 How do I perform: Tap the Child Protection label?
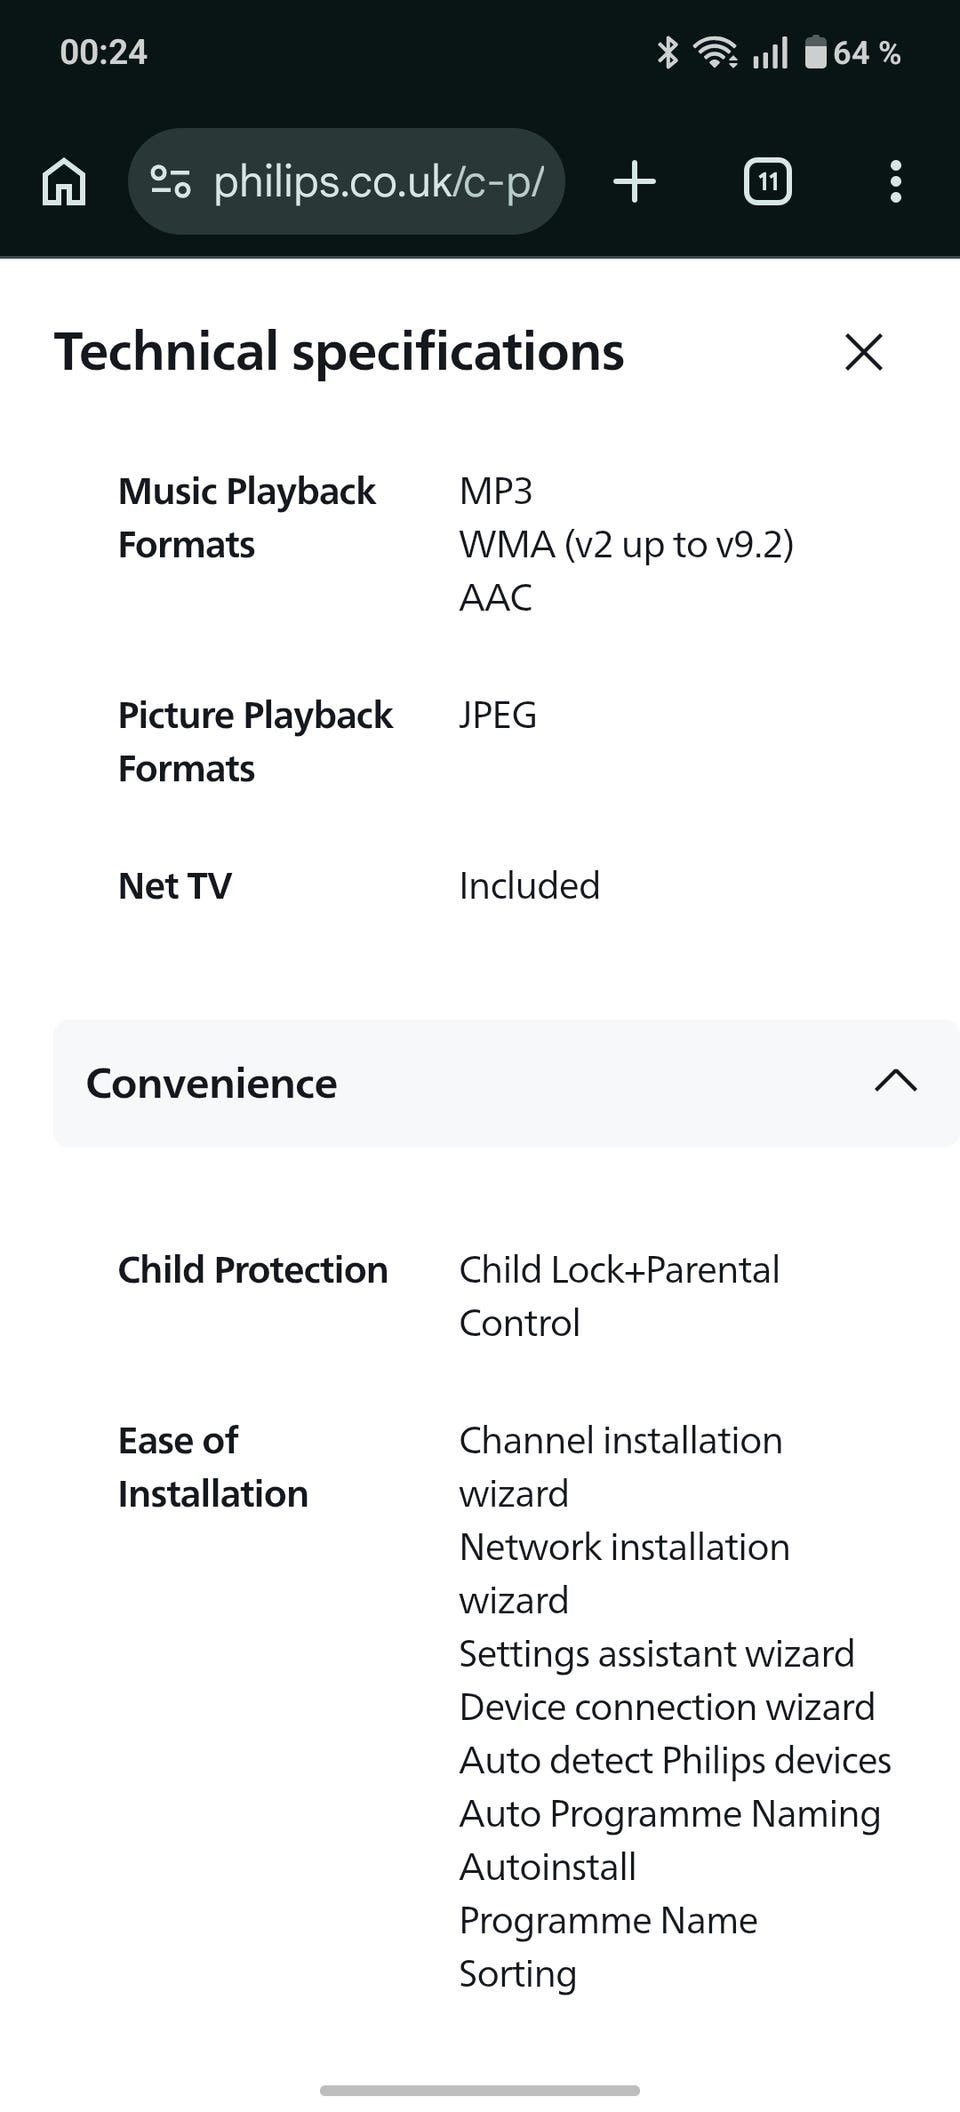click(253, 1270)
